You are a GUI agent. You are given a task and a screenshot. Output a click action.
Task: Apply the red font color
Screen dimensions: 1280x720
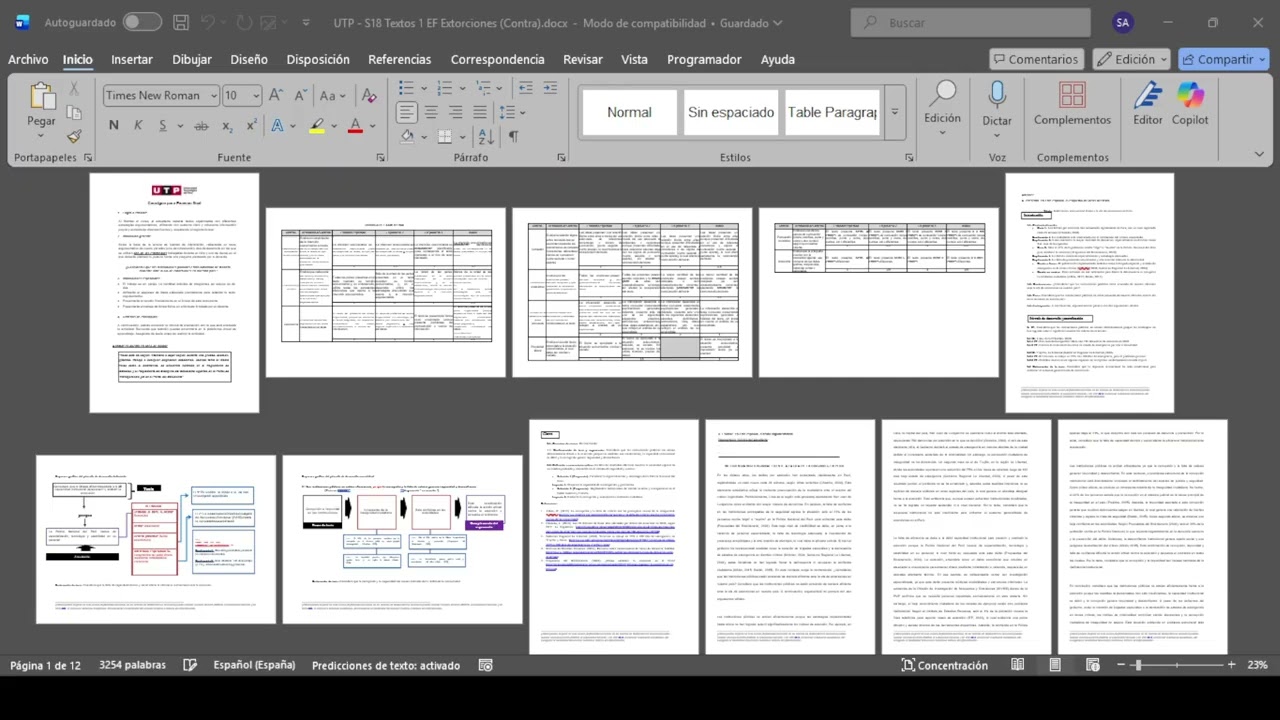354,125
